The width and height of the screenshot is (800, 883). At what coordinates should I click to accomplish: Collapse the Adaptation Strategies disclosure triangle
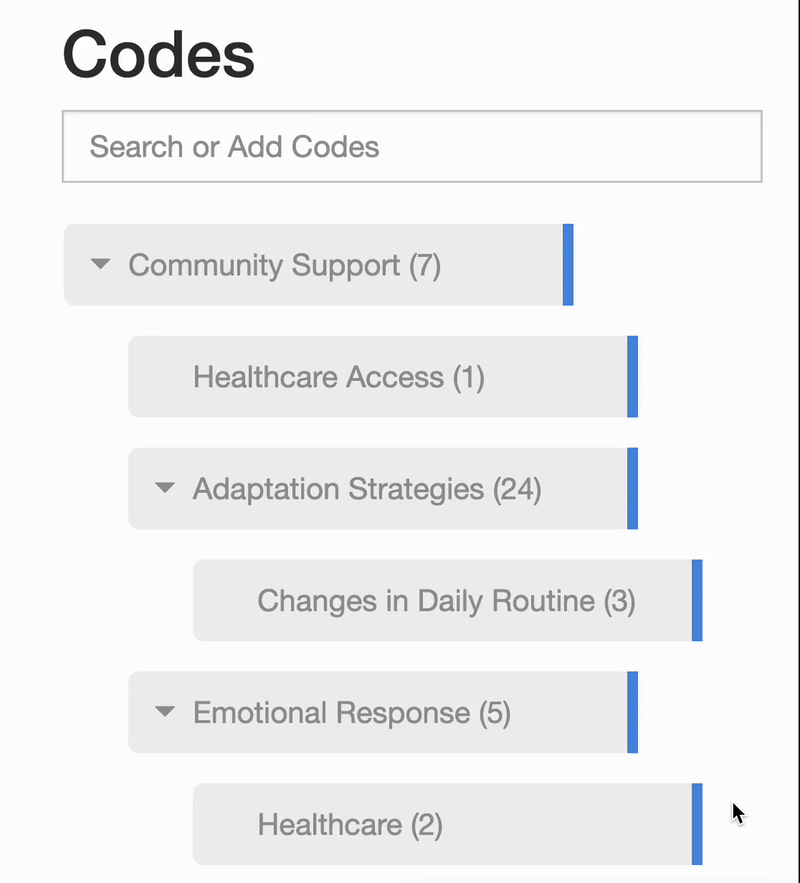(165, 487)
